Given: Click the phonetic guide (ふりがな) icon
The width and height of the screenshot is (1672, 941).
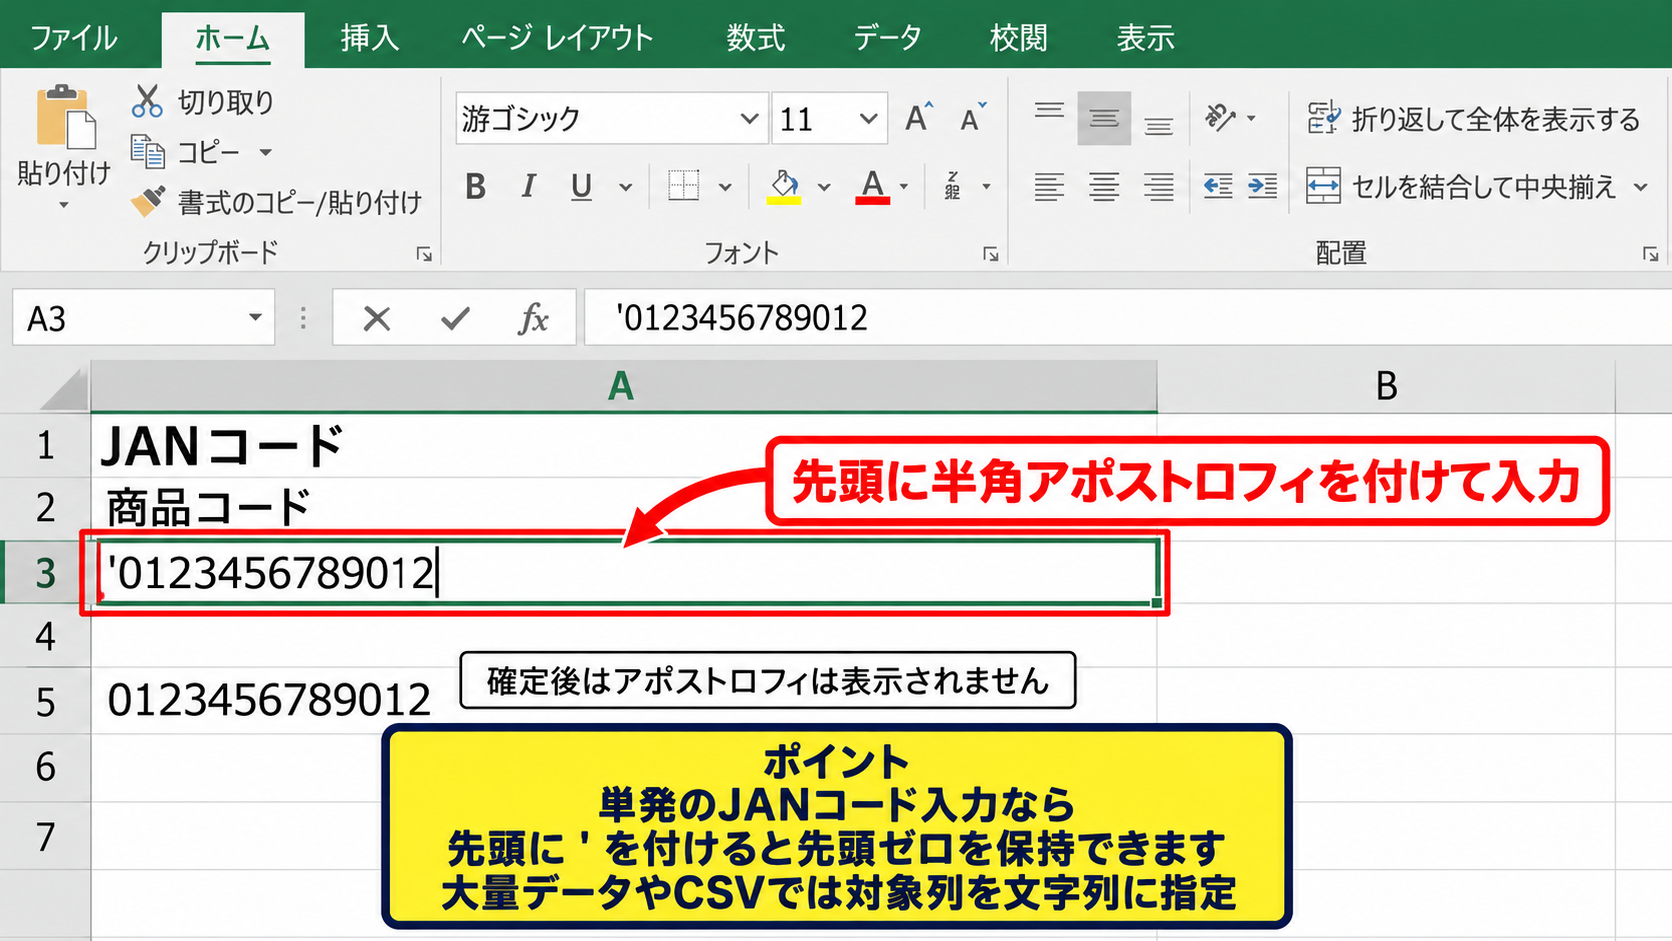Looking at the screenshot, I should tap(954, 186).
